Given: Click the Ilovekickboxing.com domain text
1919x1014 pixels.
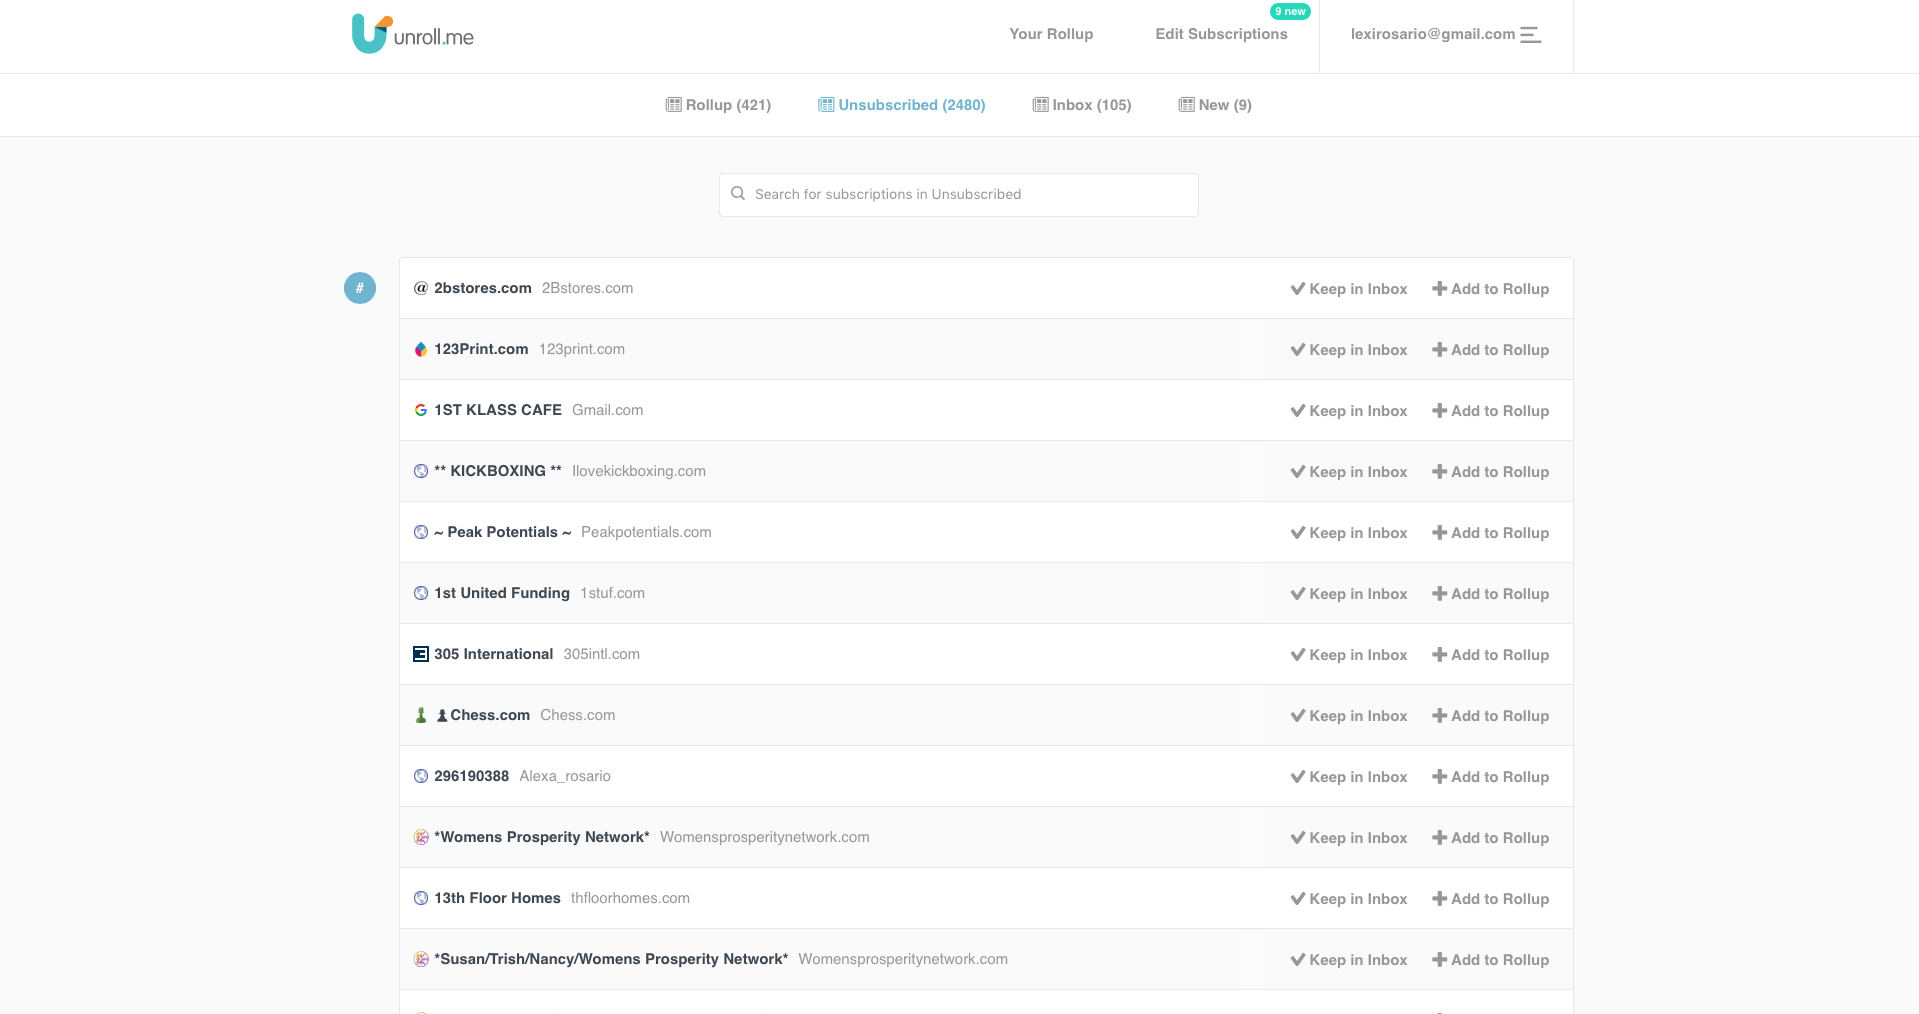Looking at the screenshot, I should (x=639, y=471).
